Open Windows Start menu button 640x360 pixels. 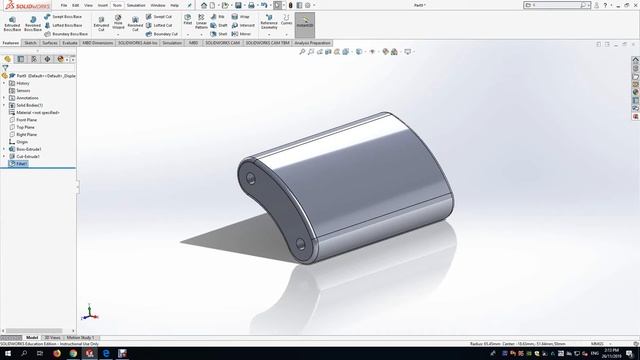[x=8, y=353]
